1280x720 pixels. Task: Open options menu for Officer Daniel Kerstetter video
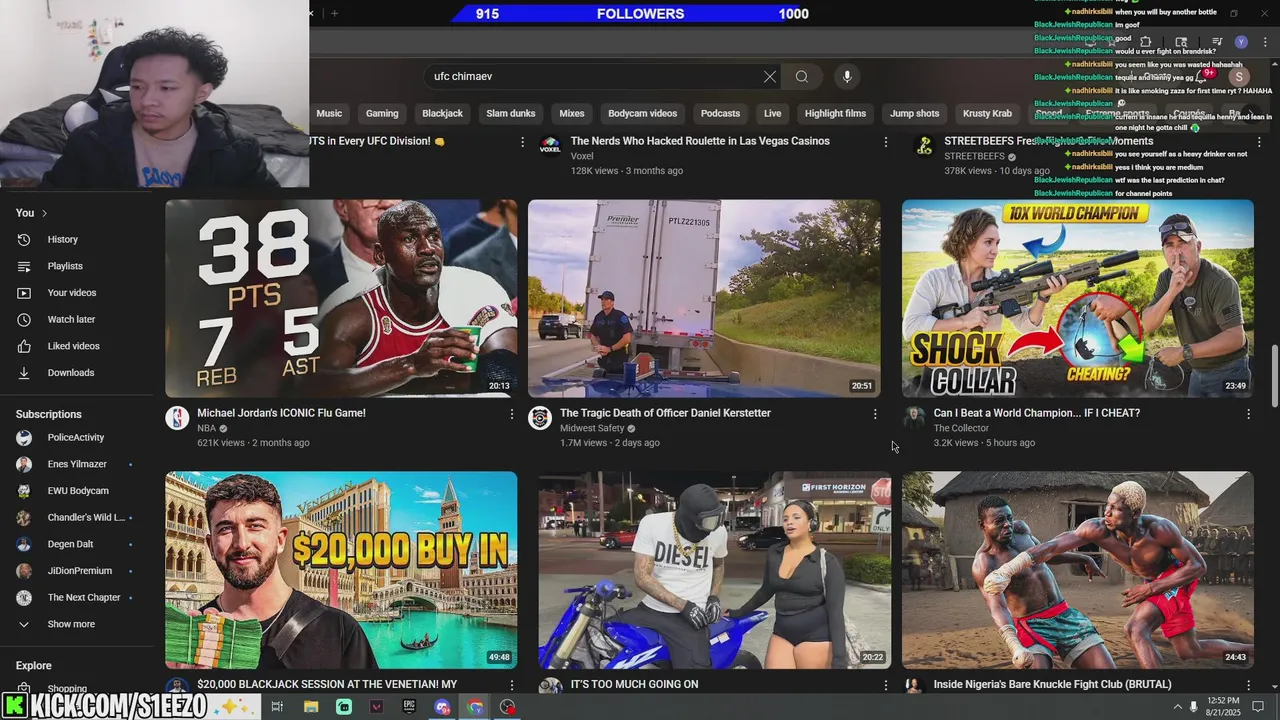[875, 414]
